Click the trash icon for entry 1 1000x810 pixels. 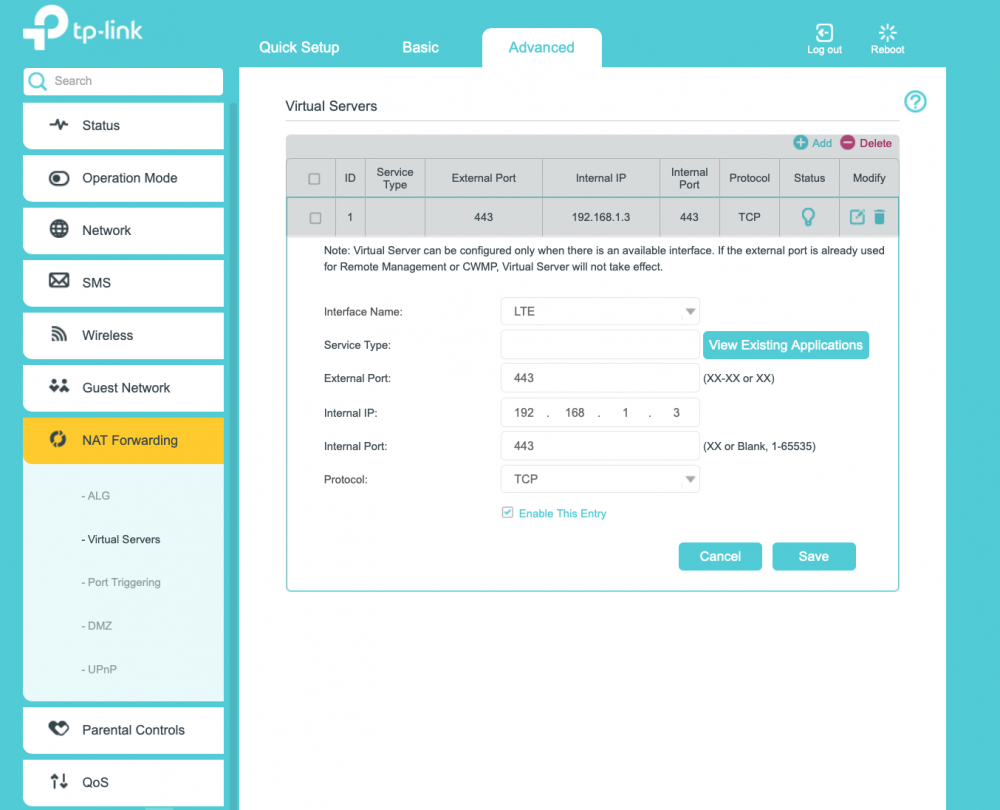point(879,217)
